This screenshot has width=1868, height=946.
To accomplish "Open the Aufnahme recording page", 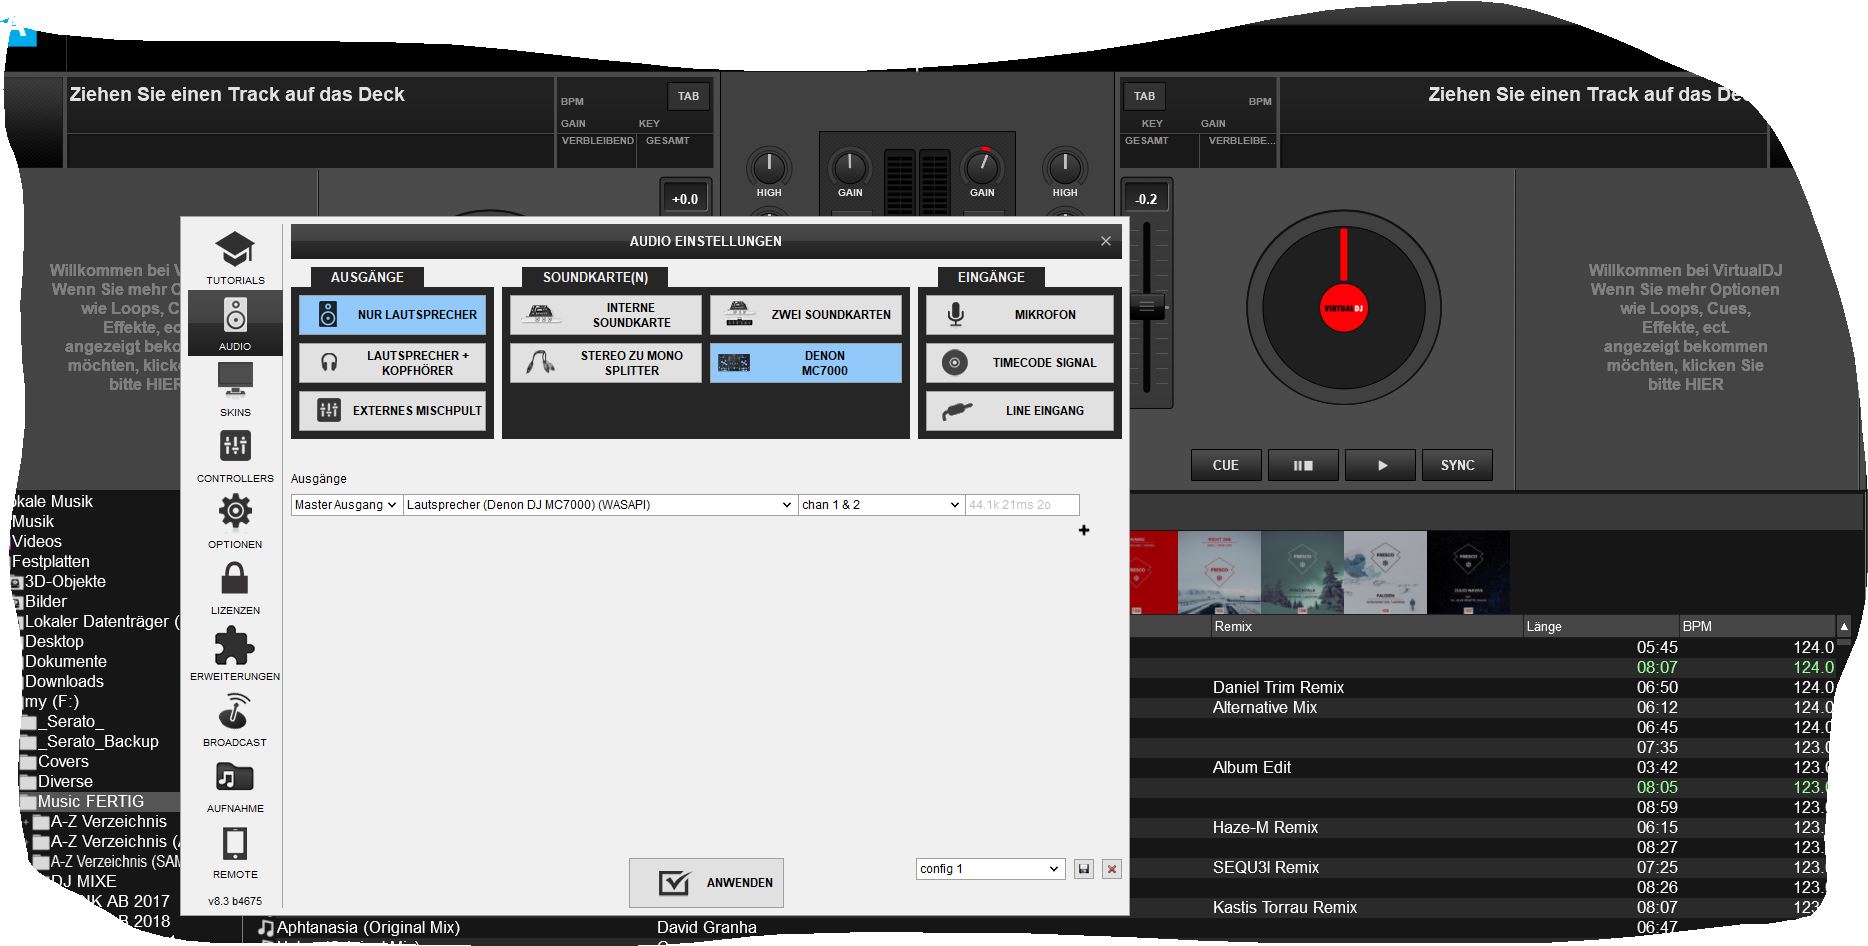I will coord(235,785).
